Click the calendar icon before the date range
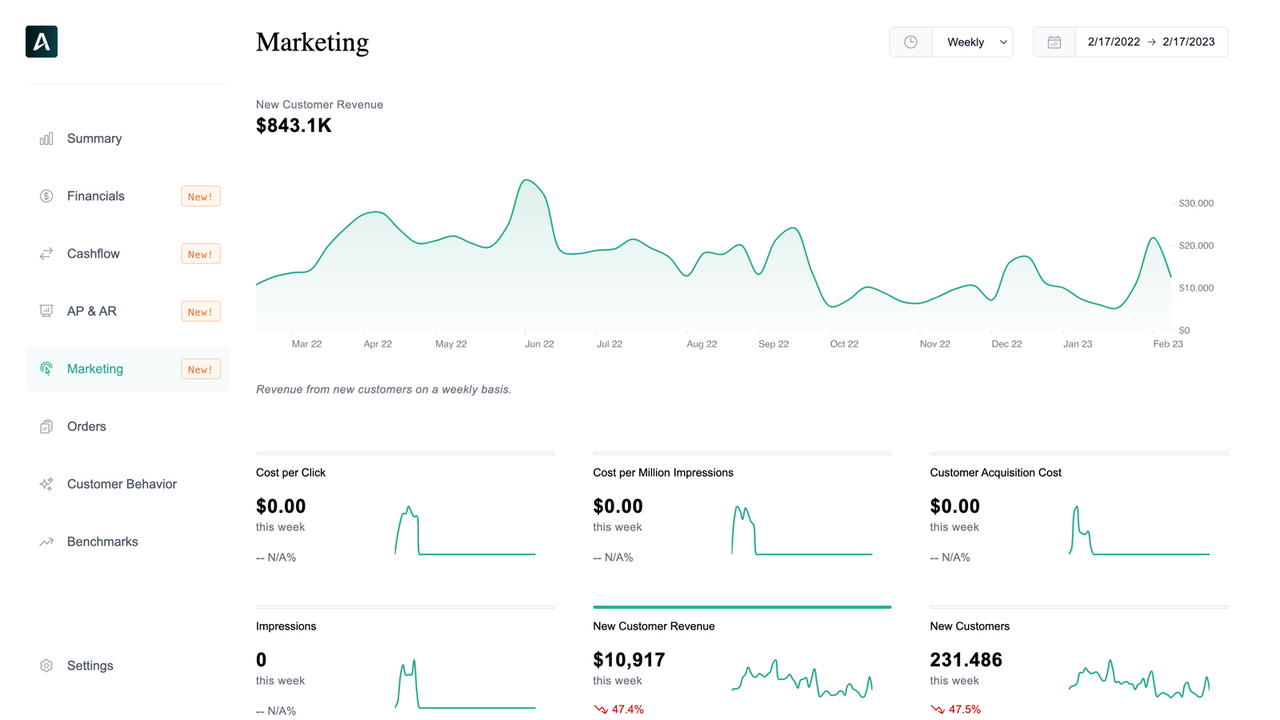 [x=1054, y=41]
